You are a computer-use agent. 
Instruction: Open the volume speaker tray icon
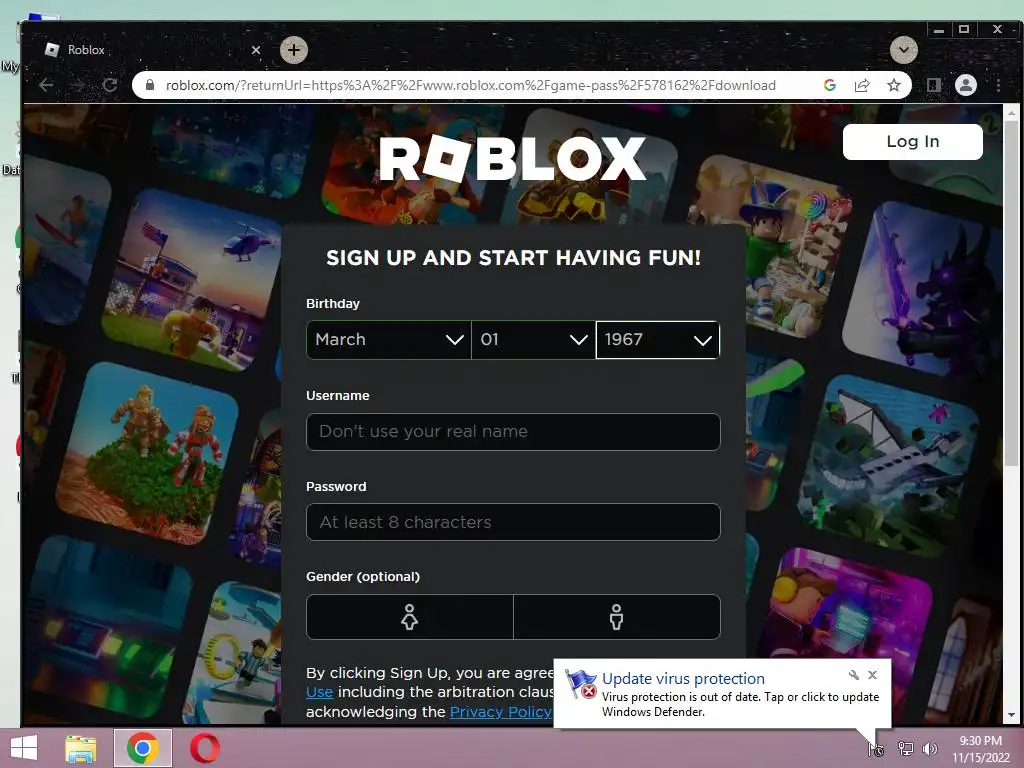(930, 749)
